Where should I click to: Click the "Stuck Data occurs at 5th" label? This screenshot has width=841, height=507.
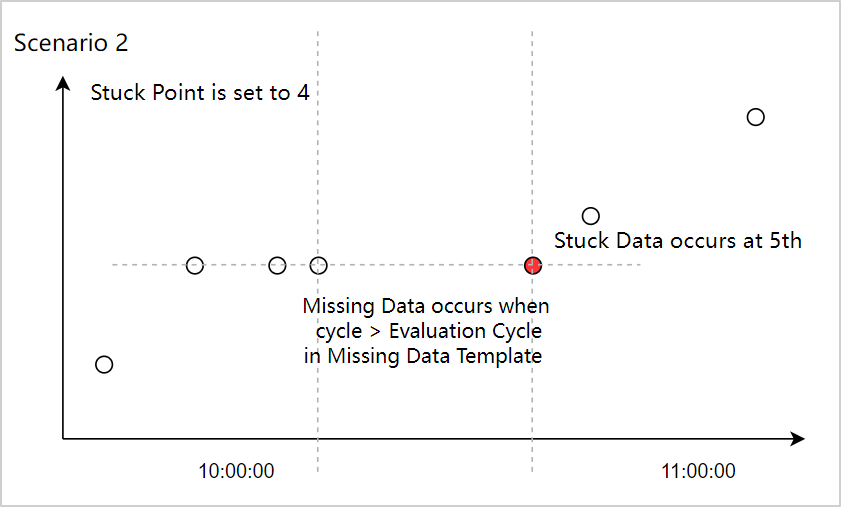pos(677,240)
